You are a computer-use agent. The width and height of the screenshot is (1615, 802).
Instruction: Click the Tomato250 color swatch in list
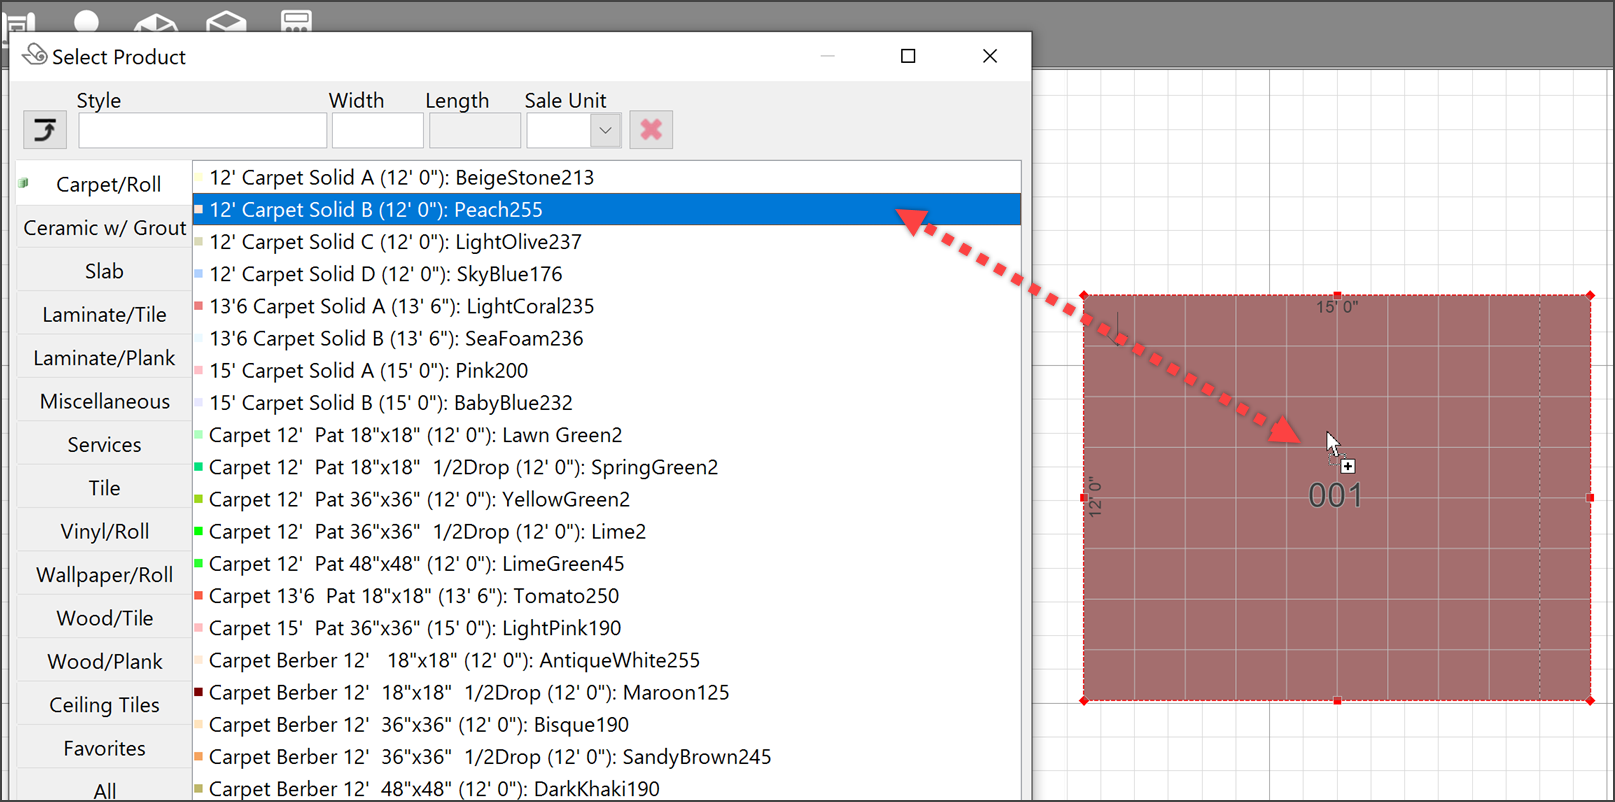pos(199,596)
